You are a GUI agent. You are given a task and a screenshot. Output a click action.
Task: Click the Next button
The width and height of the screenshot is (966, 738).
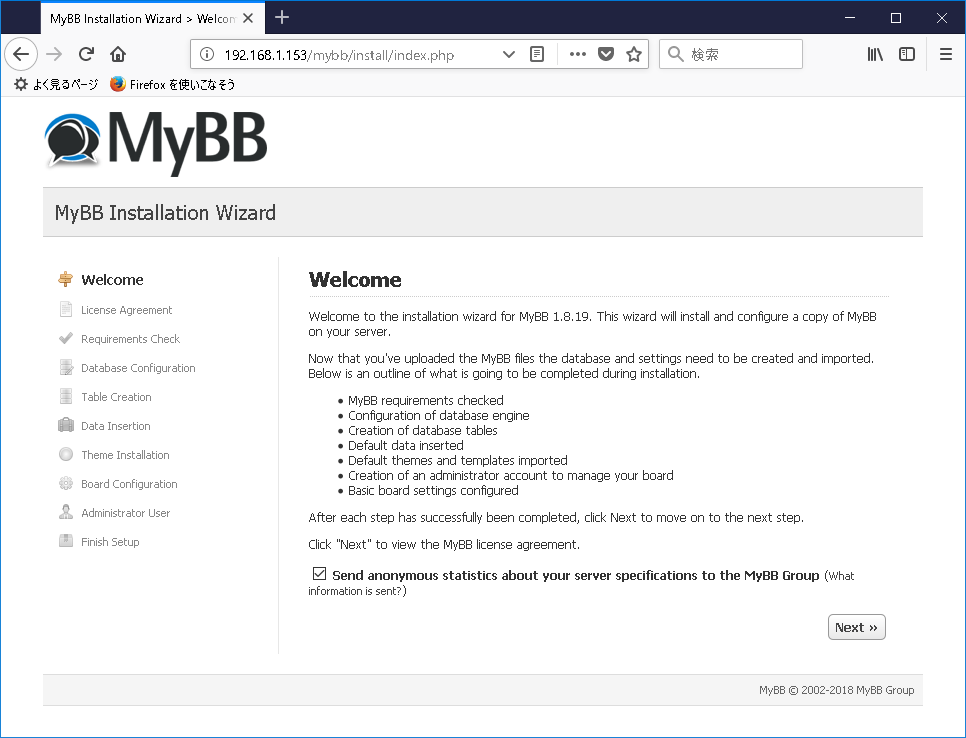coord(856,627)
